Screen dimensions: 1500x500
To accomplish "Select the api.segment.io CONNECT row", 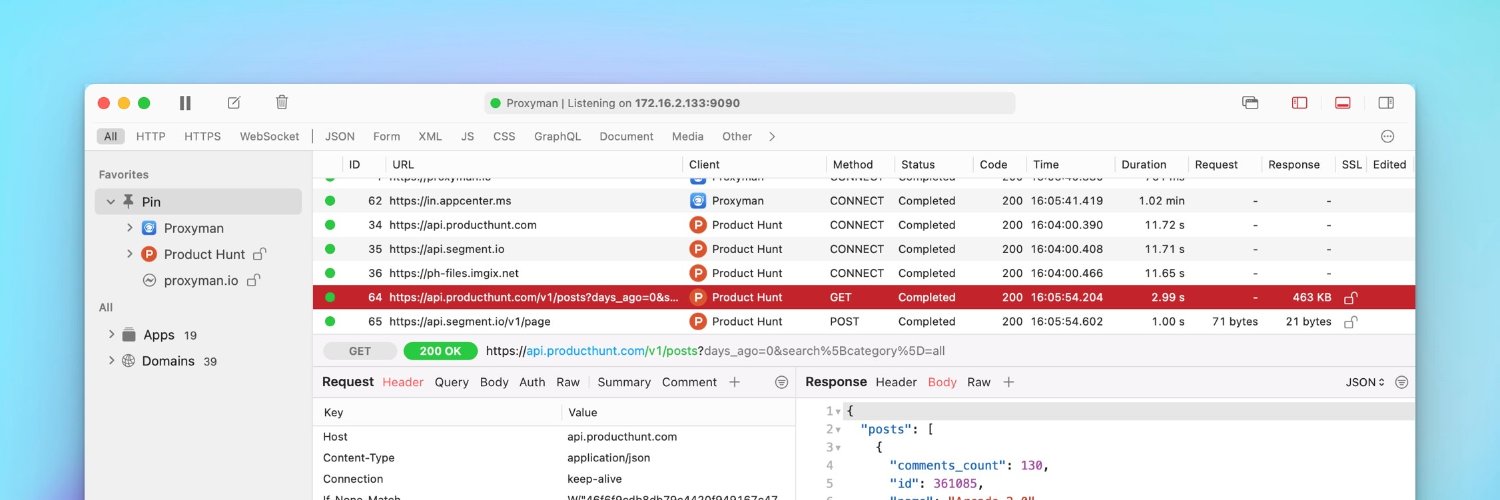I will [x=864, y=249].
